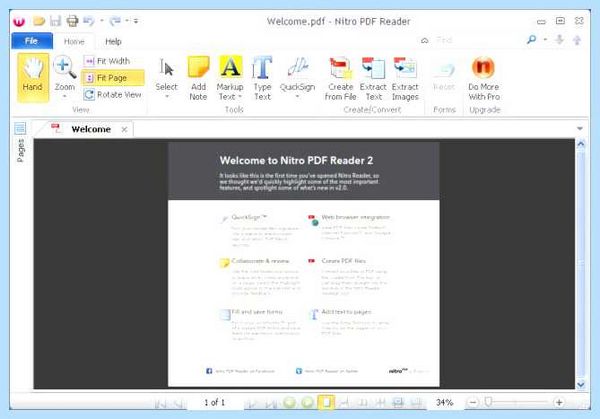Click the zoom out minus button
600x419 pixels.
(473, 403)
